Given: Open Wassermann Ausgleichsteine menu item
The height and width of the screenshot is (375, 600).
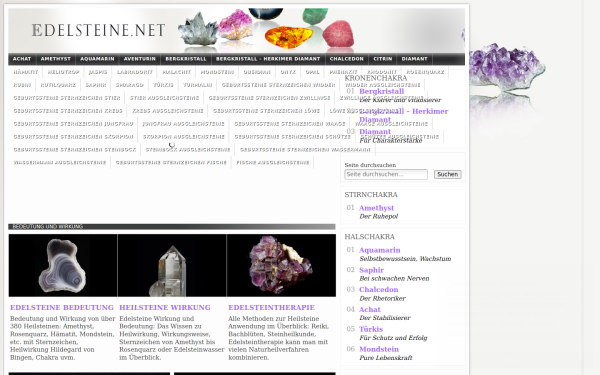Looking at the screenshot, I should pos(60,163).
